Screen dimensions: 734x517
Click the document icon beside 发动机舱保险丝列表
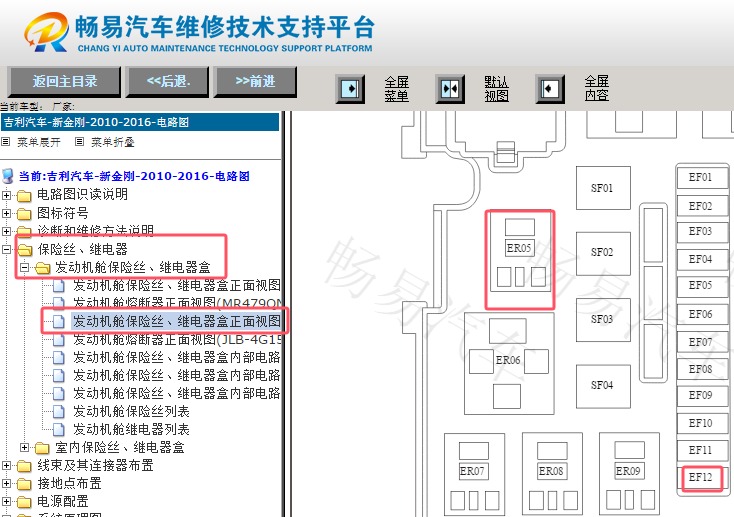(x=59, y=411)
